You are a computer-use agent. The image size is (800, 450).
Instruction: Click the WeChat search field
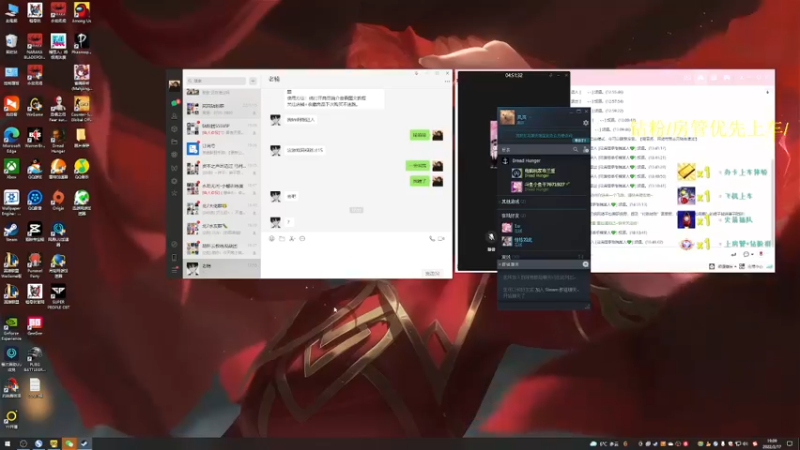click(x=216, y=81)
